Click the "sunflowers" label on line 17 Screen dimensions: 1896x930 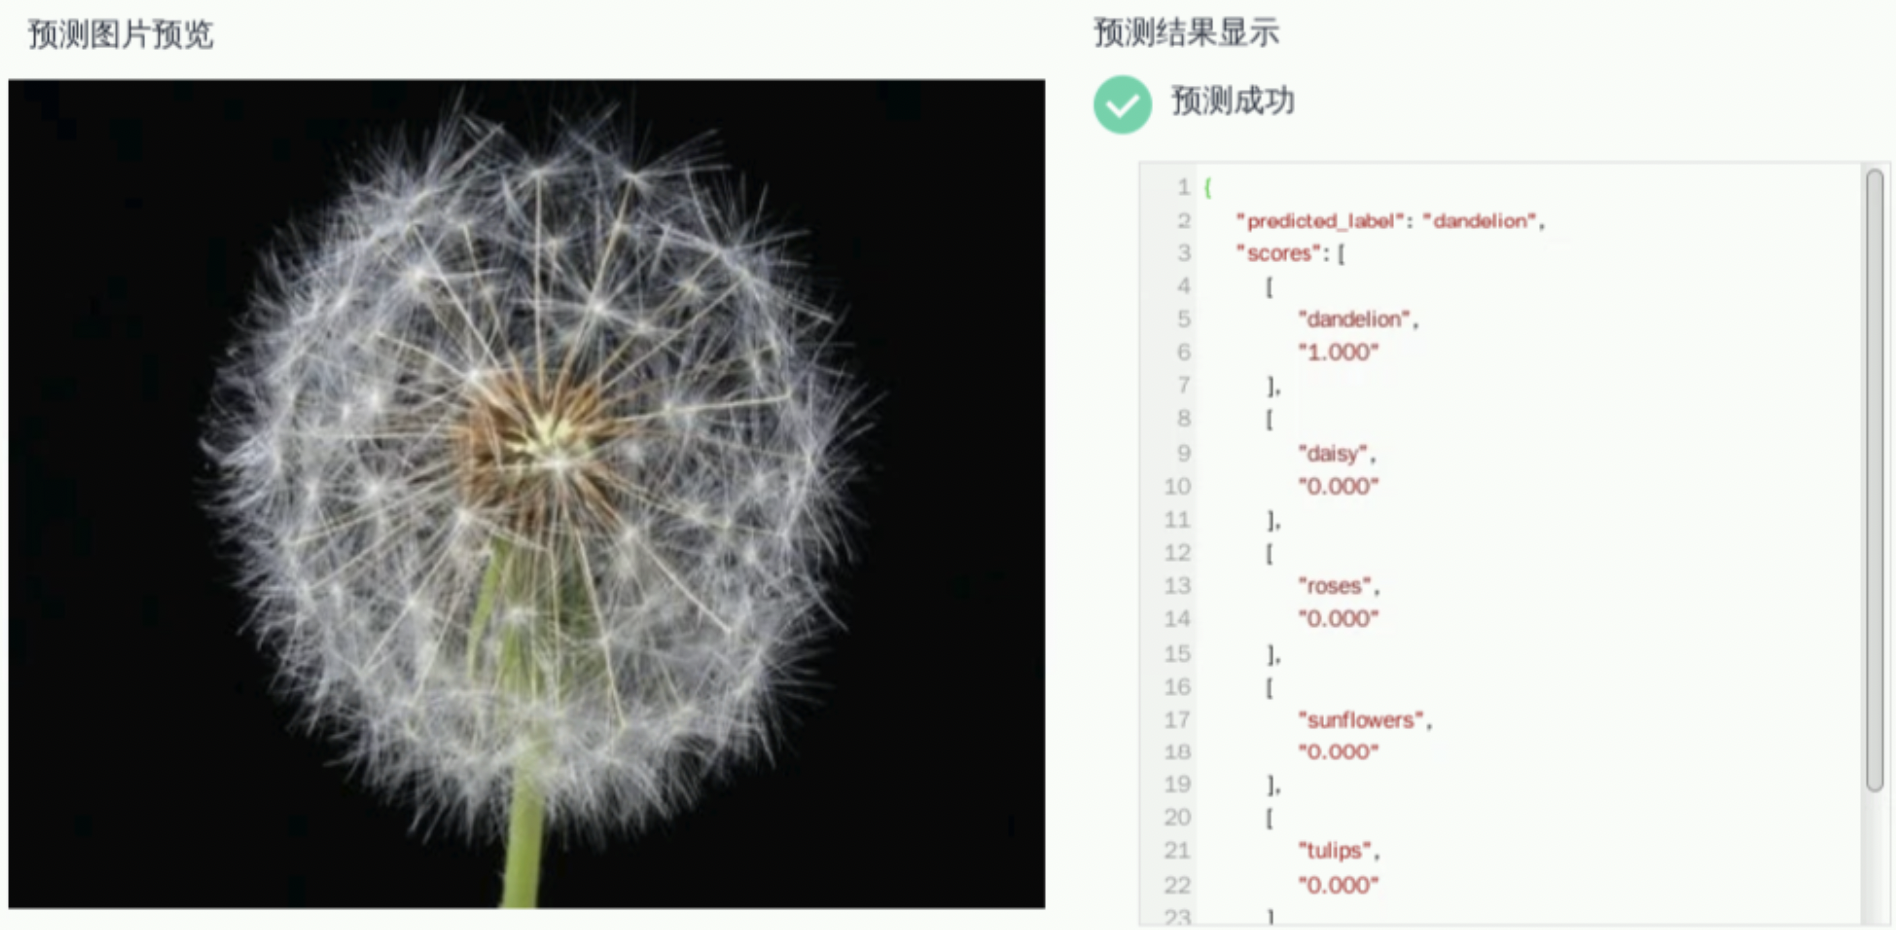tap(1360, 719)
